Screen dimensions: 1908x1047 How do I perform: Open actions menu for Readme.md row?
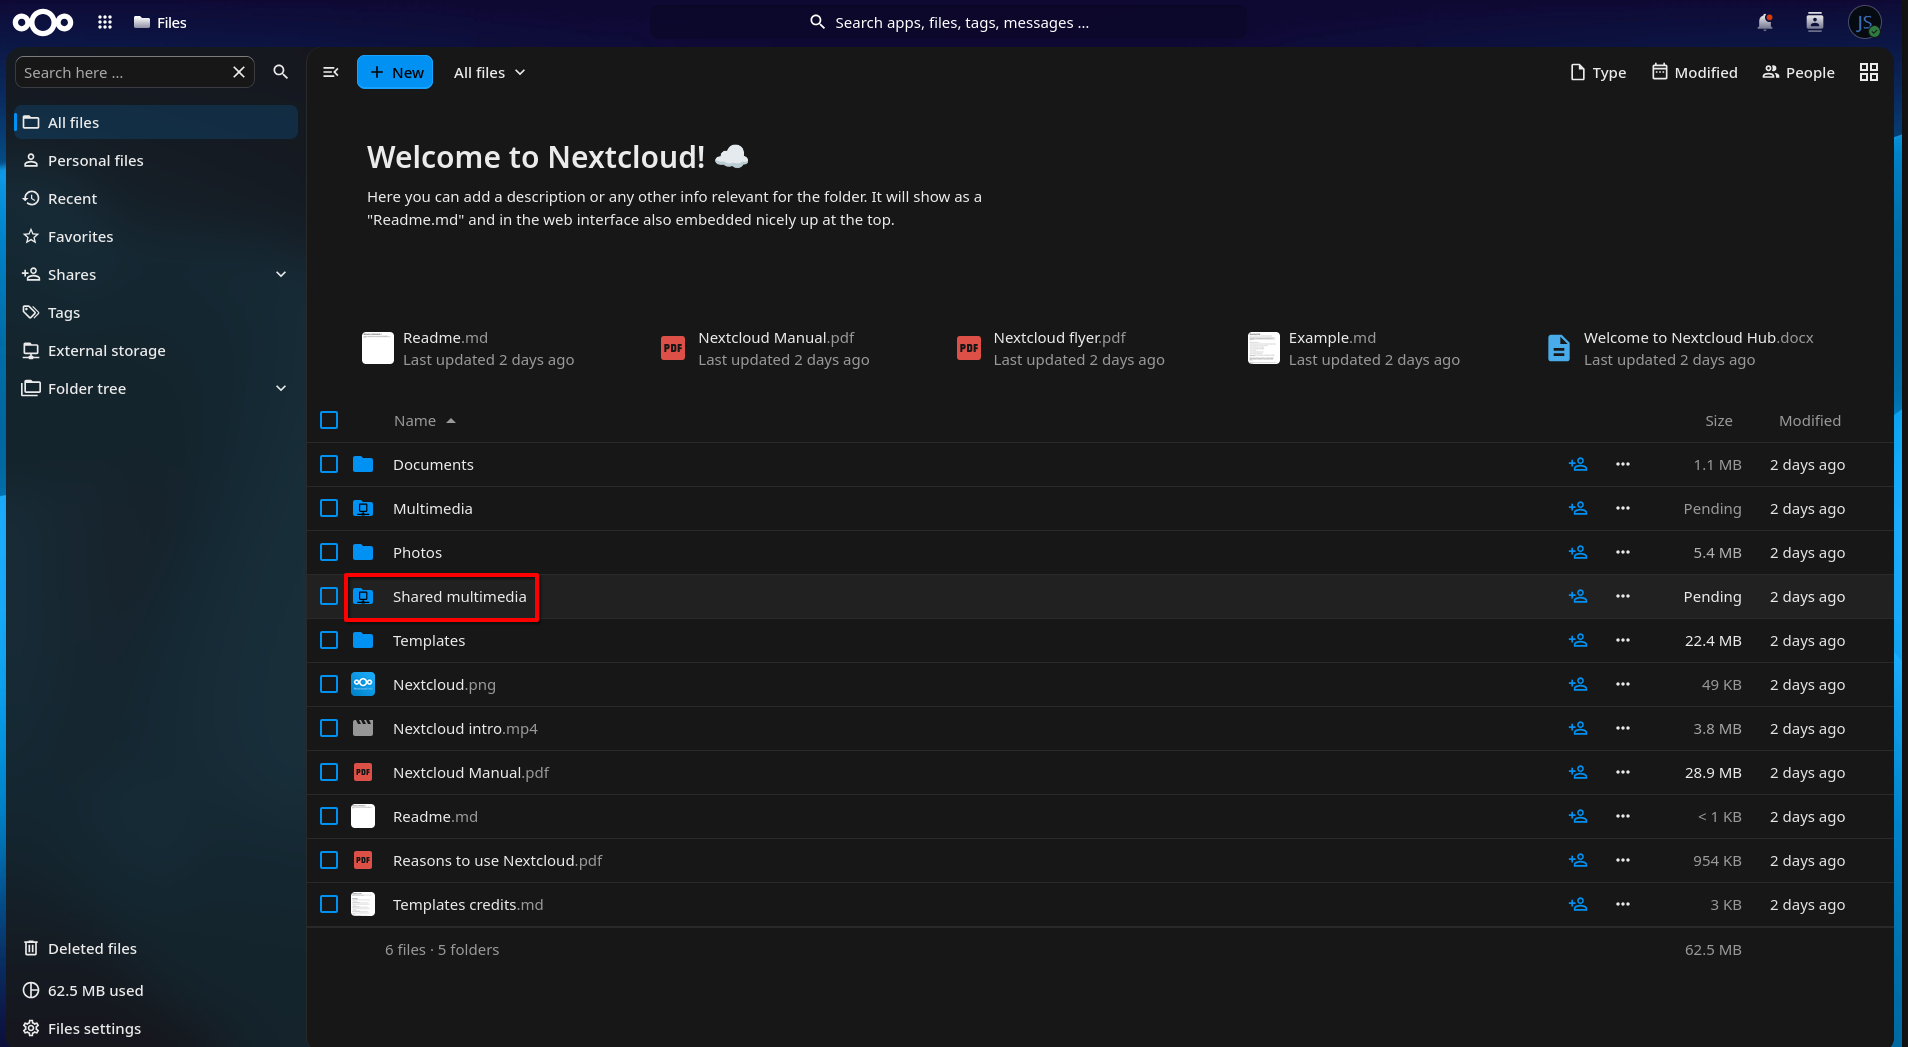click(1623, 816)
